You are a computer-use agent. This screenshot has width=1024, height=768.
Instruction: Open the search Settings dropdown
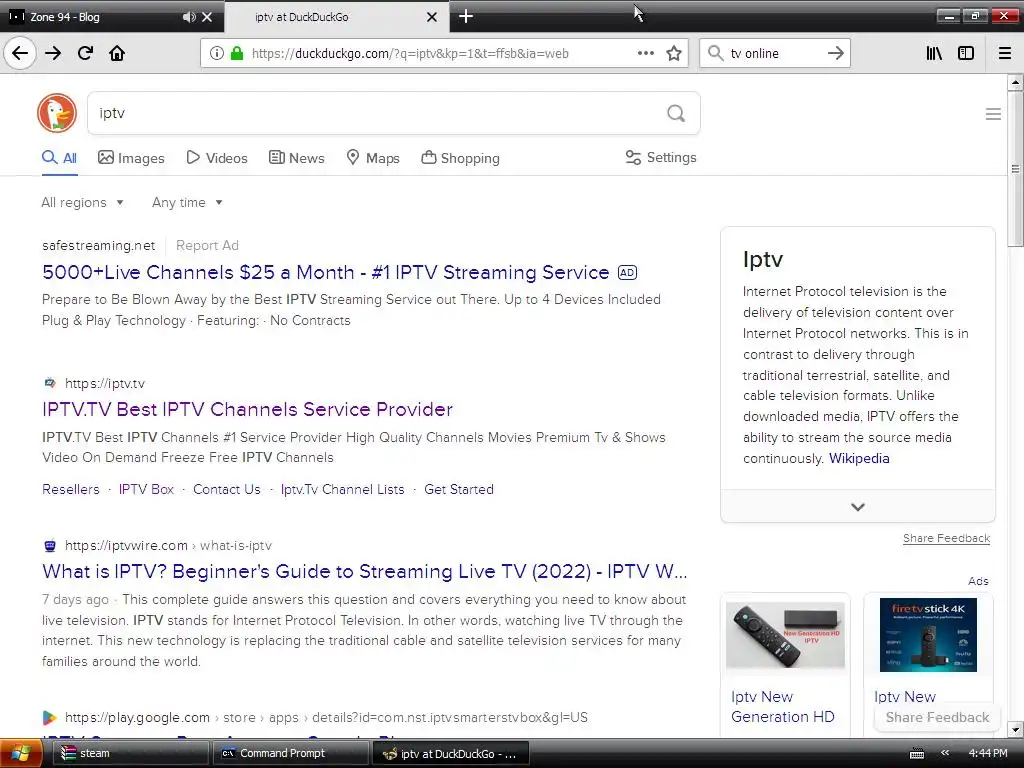pos(661,157)
